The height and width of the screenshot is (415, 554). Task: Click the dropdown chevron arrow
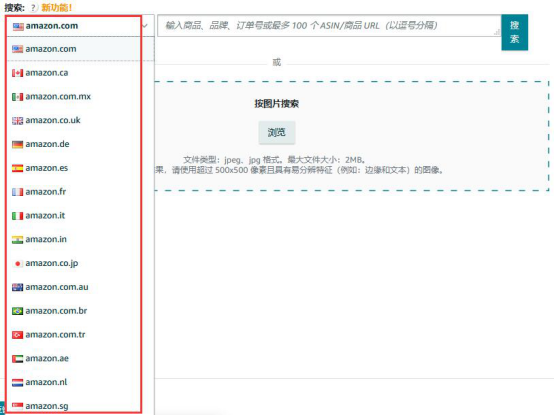[145, 26]
